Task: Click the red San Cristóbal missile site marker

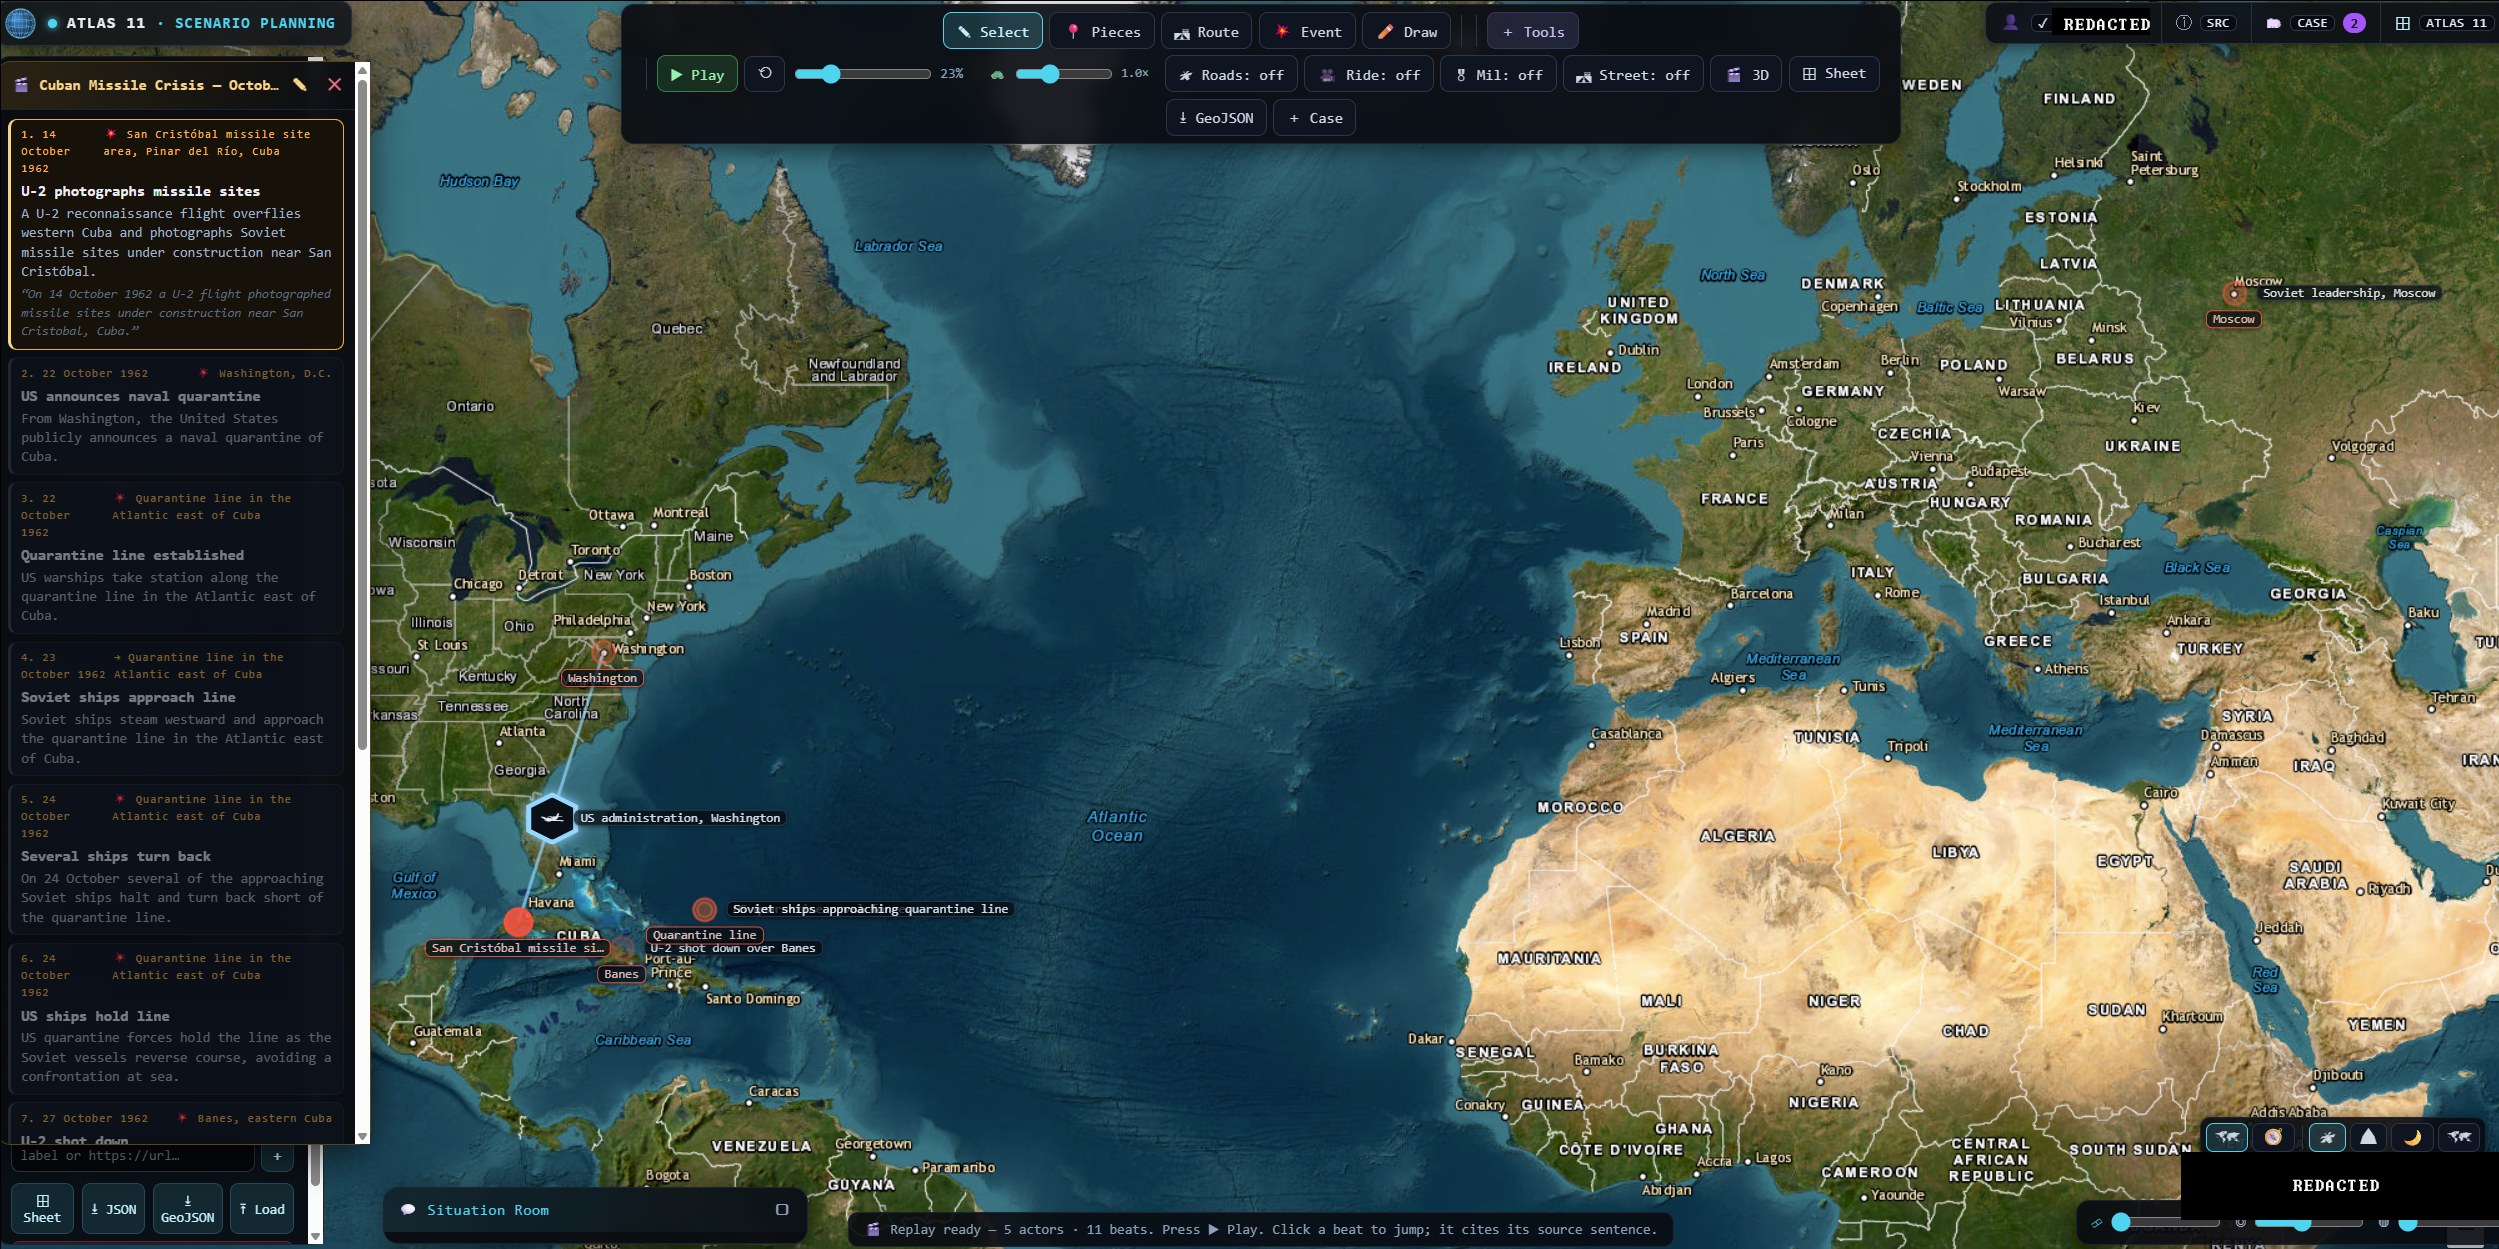Action: (518, 921)
